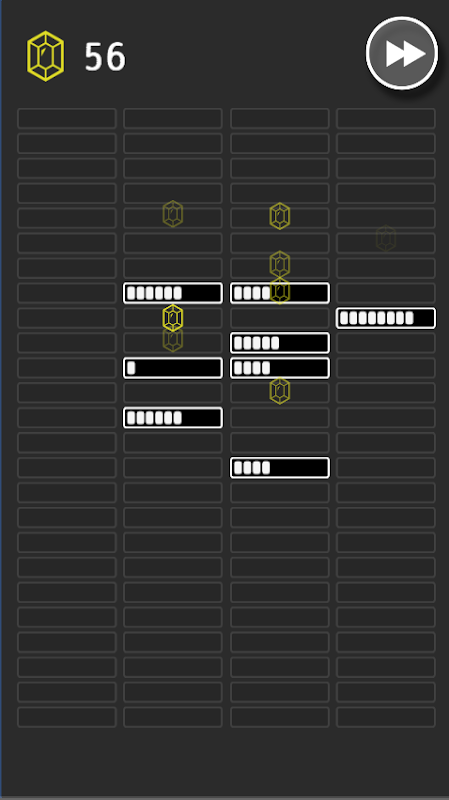Click the second column's single-segment progress bar
This screenshot has width=449, height=800.
[173, 368]
